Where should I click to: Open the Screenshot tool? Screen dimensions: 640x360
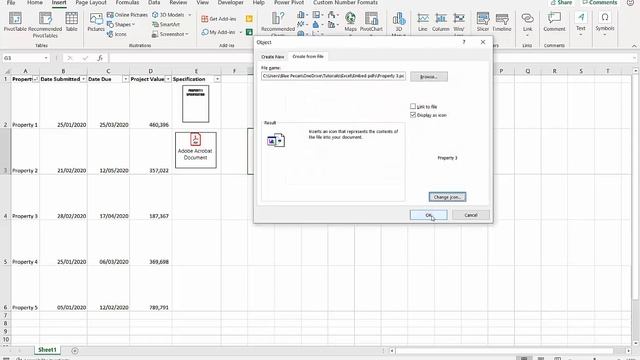tap(170, 34)
